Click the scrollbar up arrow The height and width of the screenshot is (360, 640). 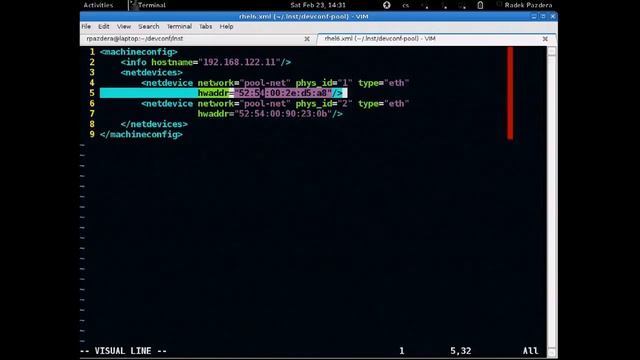(551, 51)
